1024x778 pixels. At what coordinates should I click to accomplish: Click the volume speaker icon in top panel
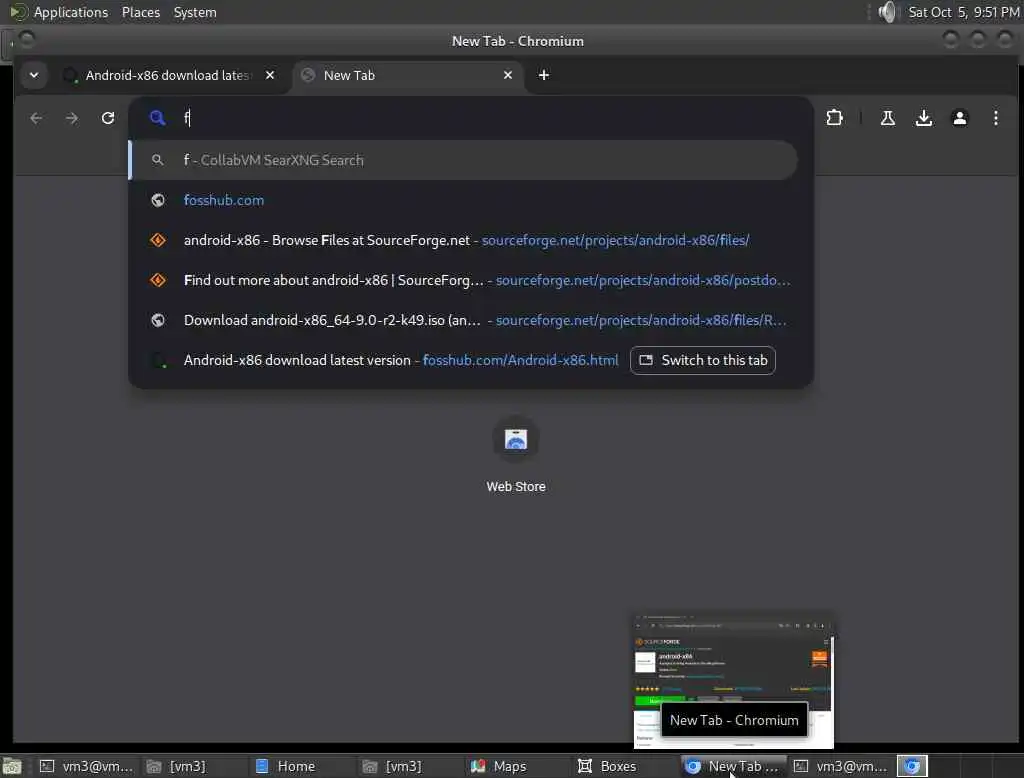tap(886, 12)
